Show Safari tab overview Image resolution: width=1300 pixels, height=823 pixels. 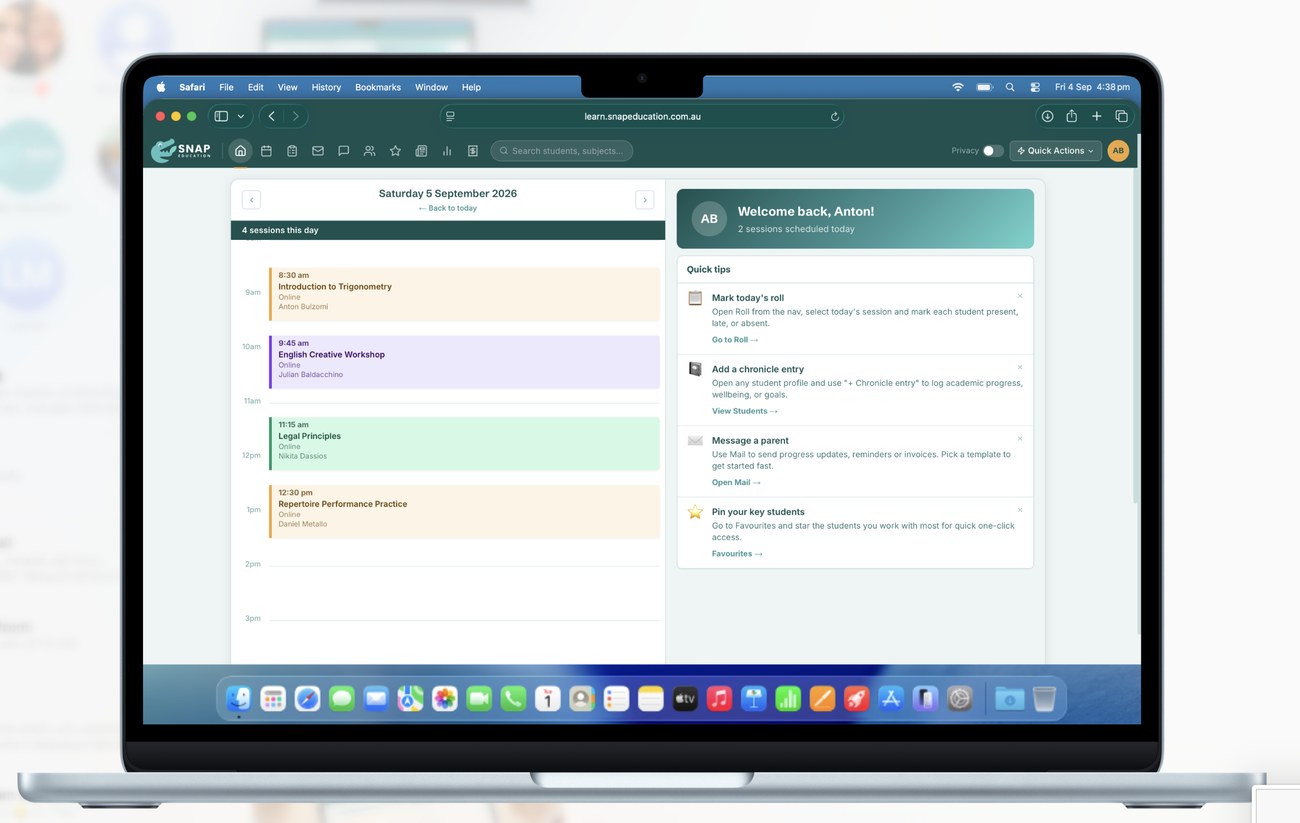click(x=1121, y=116)
